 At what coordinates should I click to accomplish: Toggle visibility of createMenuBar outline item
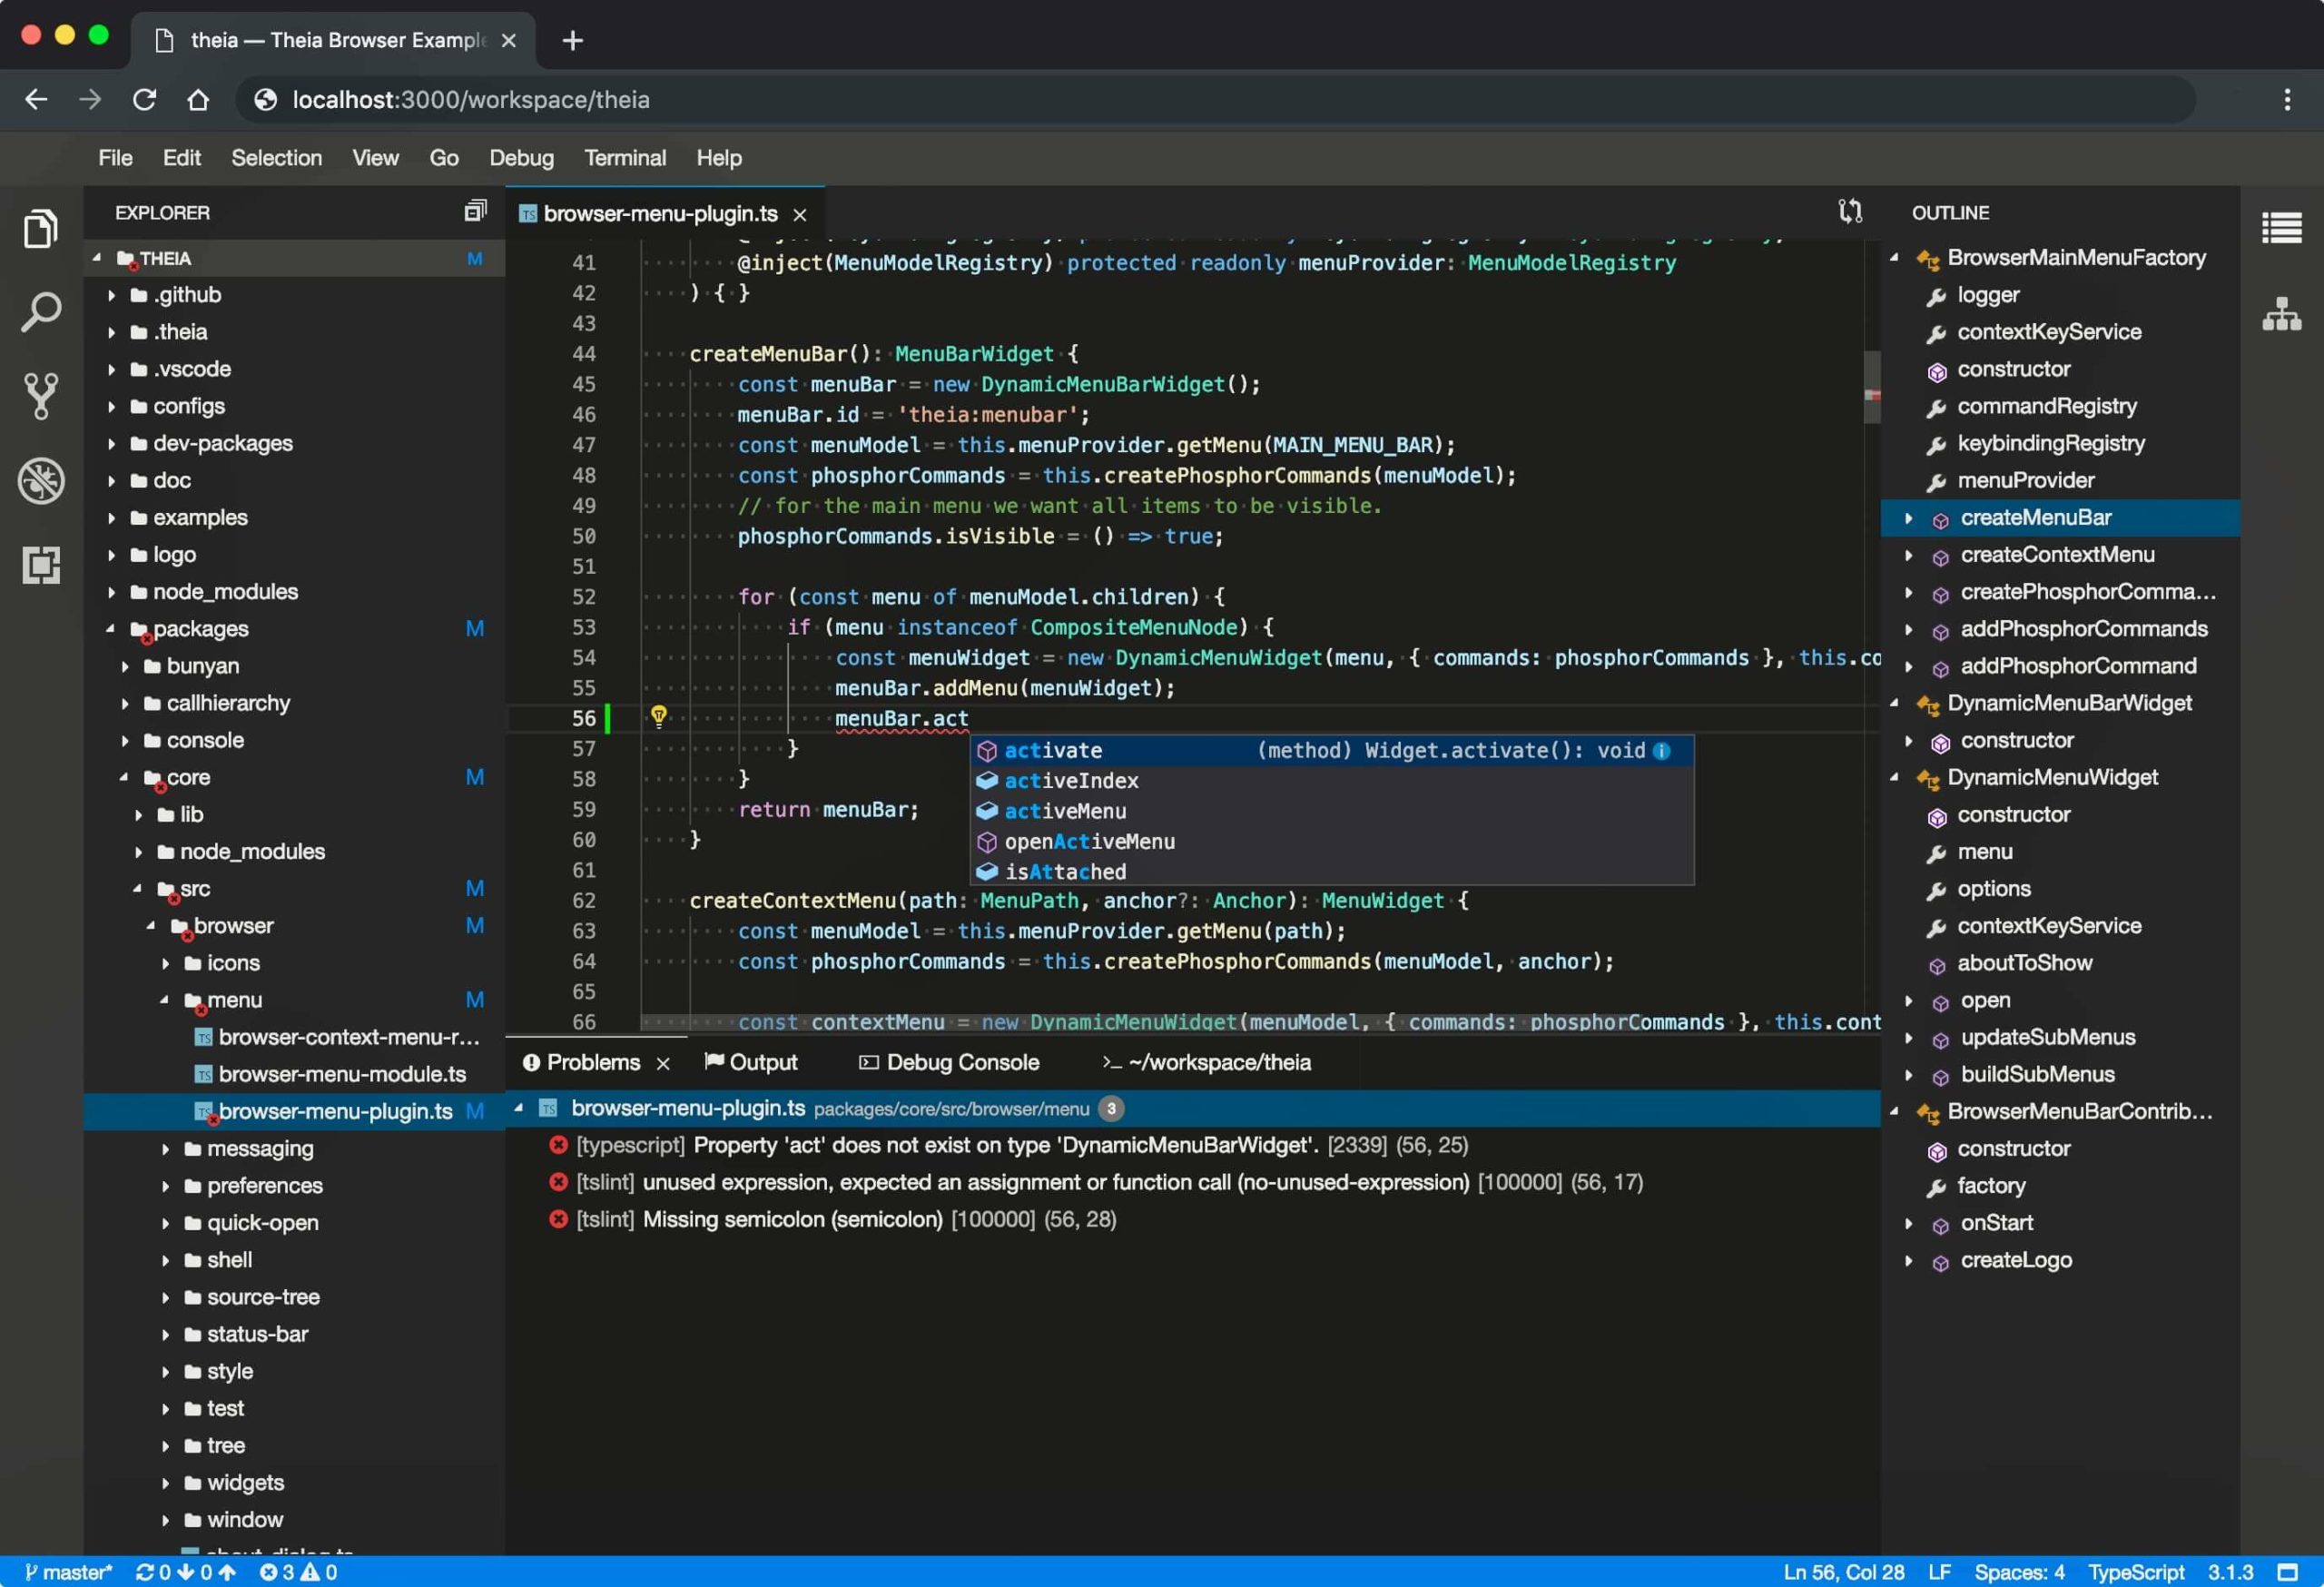pyautogui.click(x=1907, y=517)
